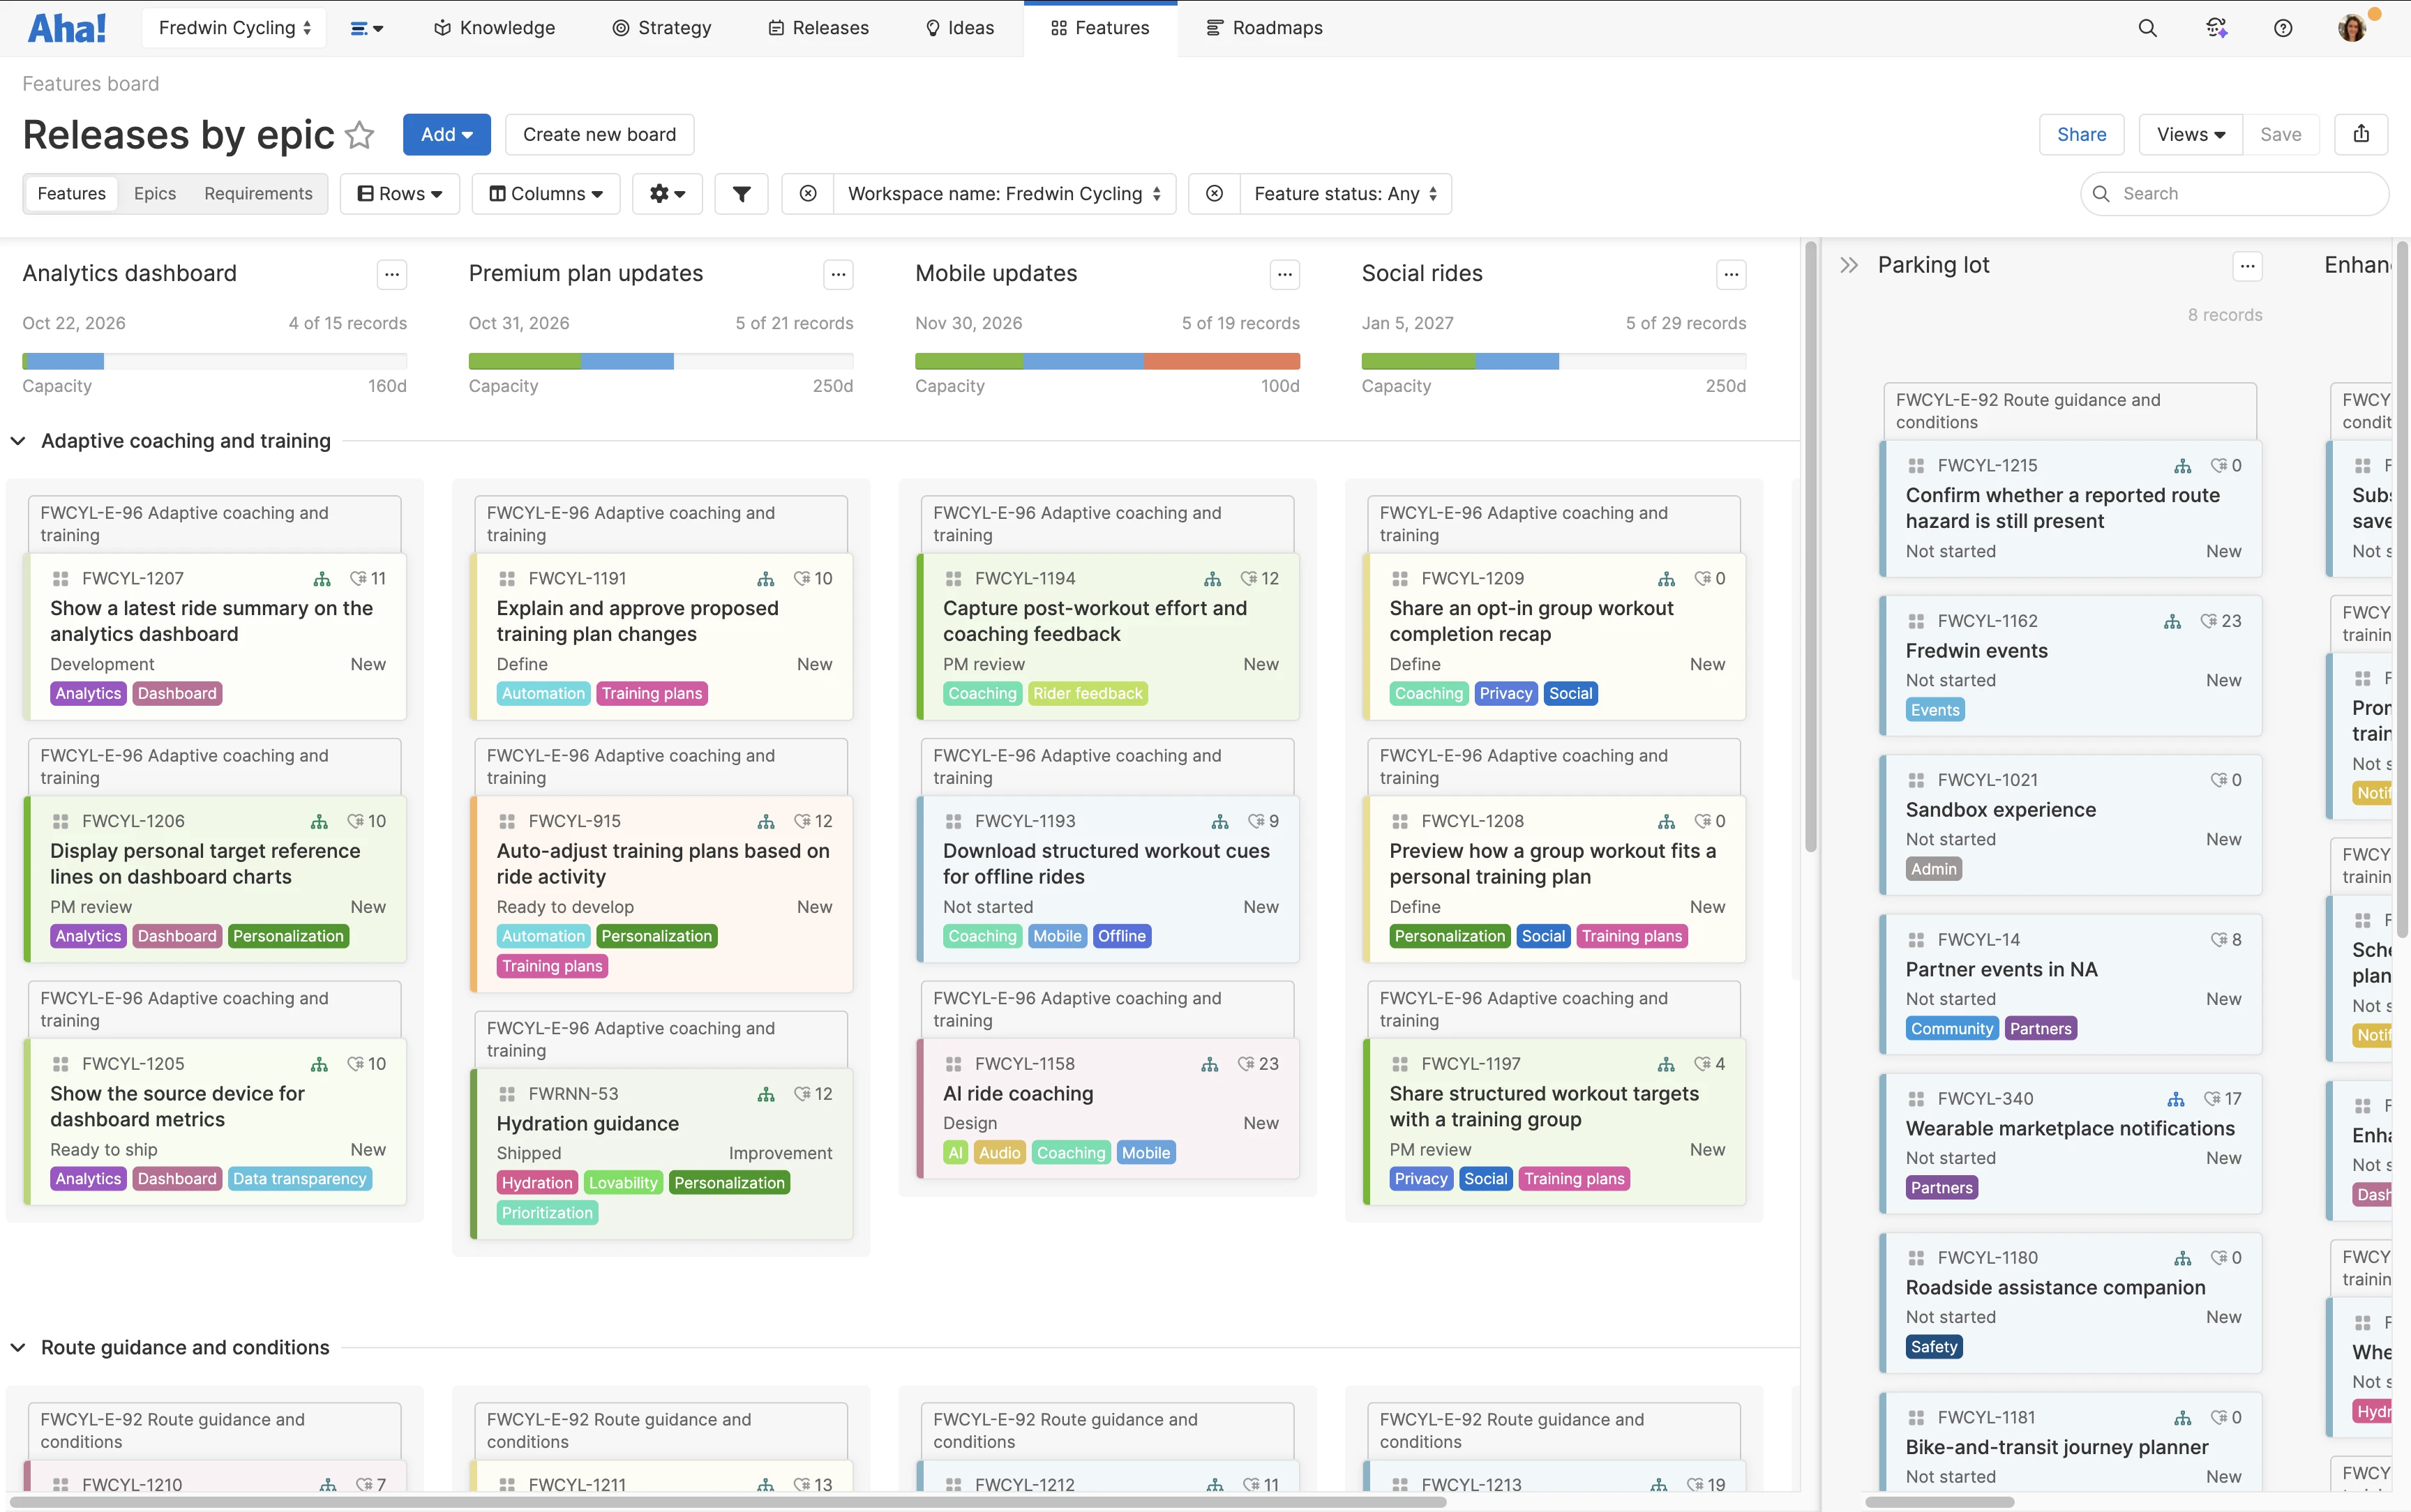
Task: Go to the Releases tab
Action: (818, 28)
